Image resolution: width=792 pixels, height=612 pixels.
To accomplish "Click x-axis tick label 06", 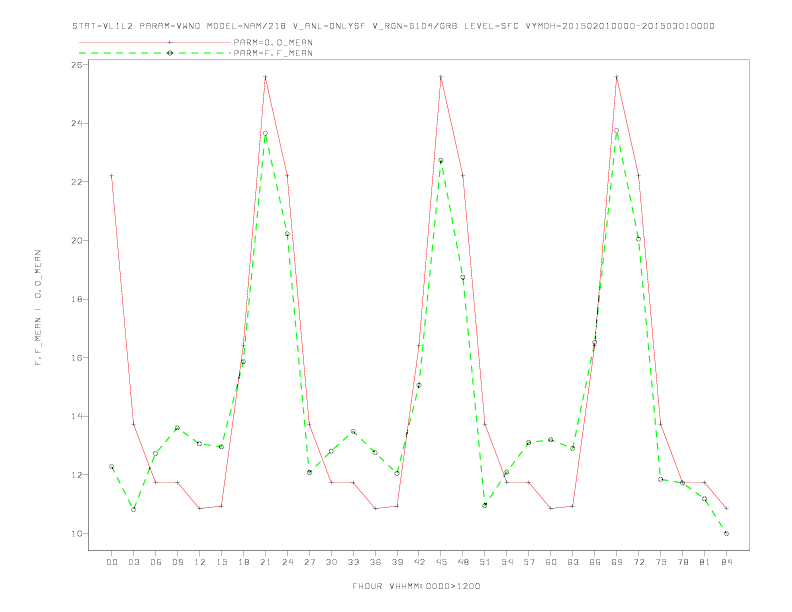I will [x=156, y=562].
